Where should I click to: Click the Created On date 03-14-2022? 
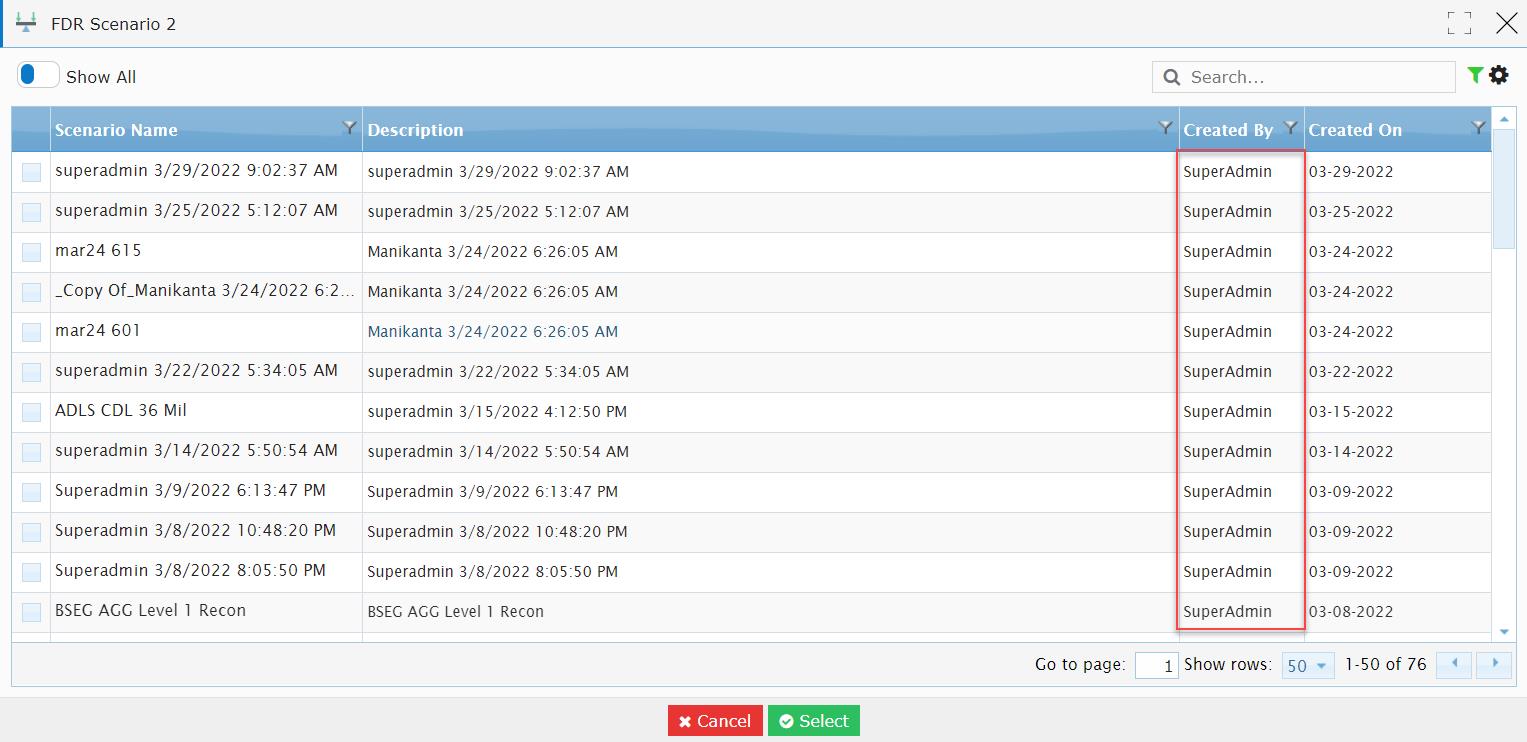1351,451
